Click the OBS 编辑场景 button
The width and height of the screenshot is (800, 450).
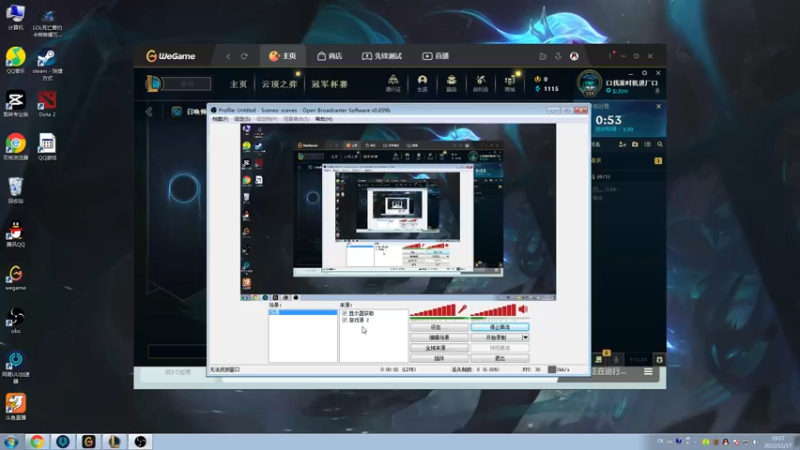439,338
